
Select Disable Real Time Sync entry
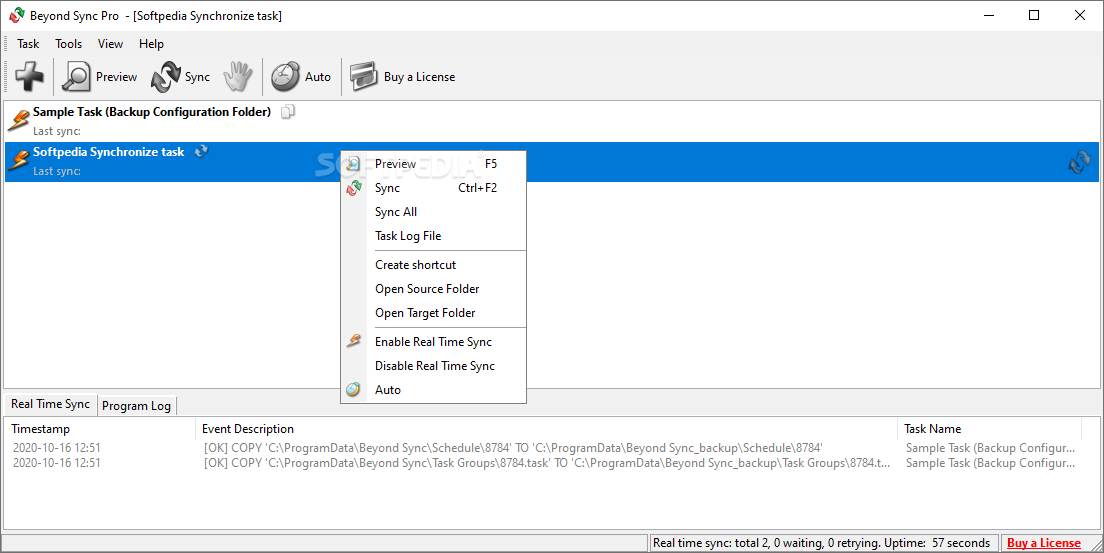click(x=433, y=366)
